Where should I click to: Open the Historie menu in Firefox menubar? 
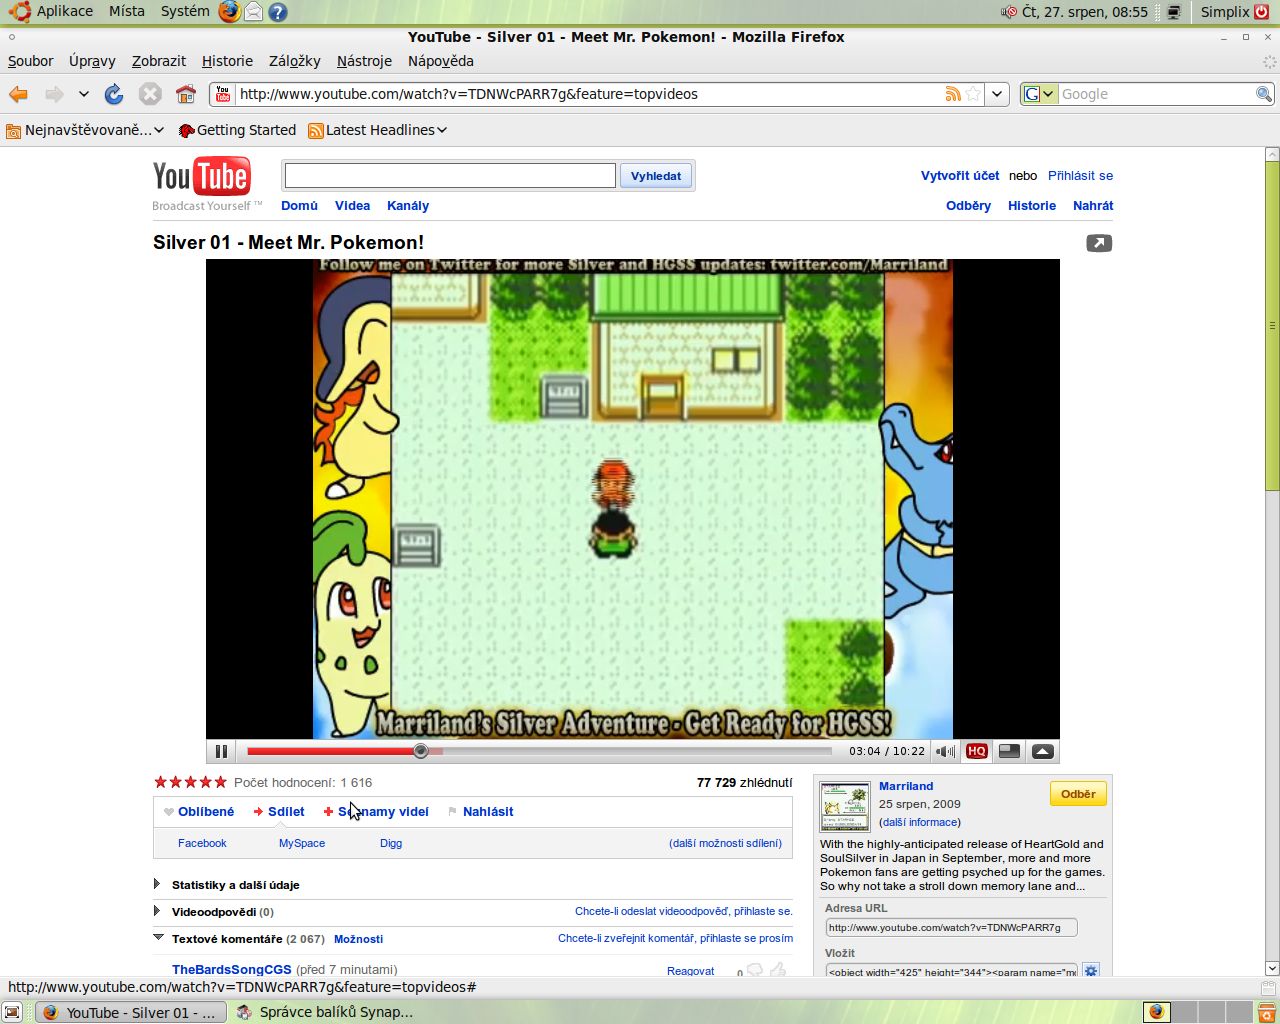pos(227,61)
